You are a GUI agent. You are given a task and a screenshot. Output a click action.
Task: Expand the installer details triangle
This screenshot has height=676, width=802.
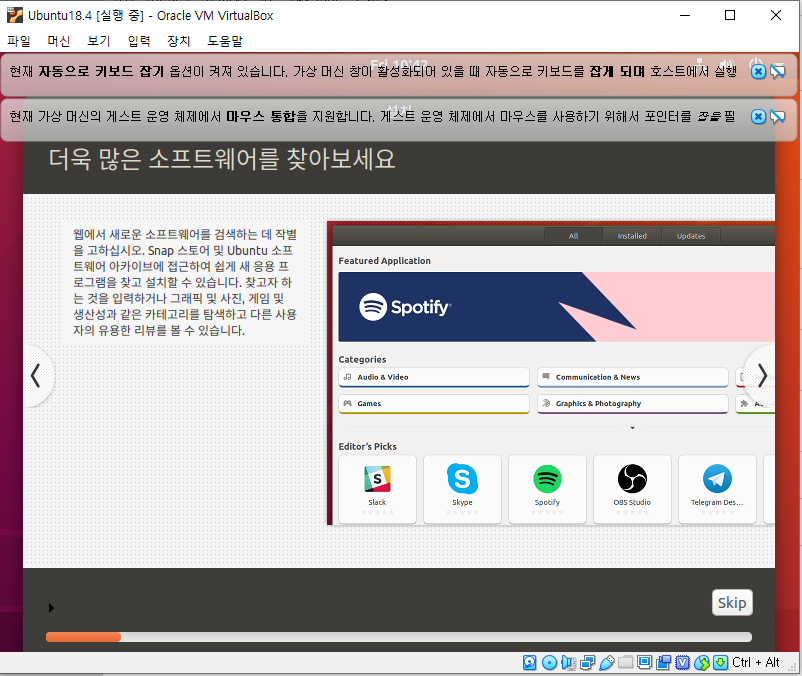click(51, 607)
